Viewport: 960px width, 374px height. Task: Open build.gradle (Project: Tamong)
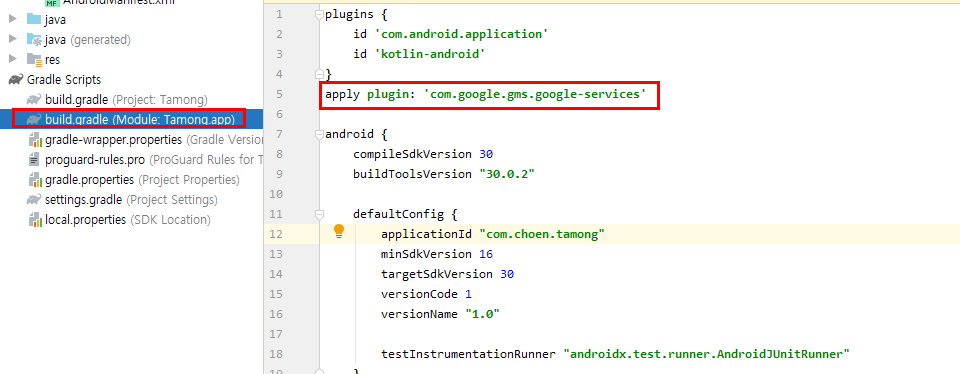(126, 99)
